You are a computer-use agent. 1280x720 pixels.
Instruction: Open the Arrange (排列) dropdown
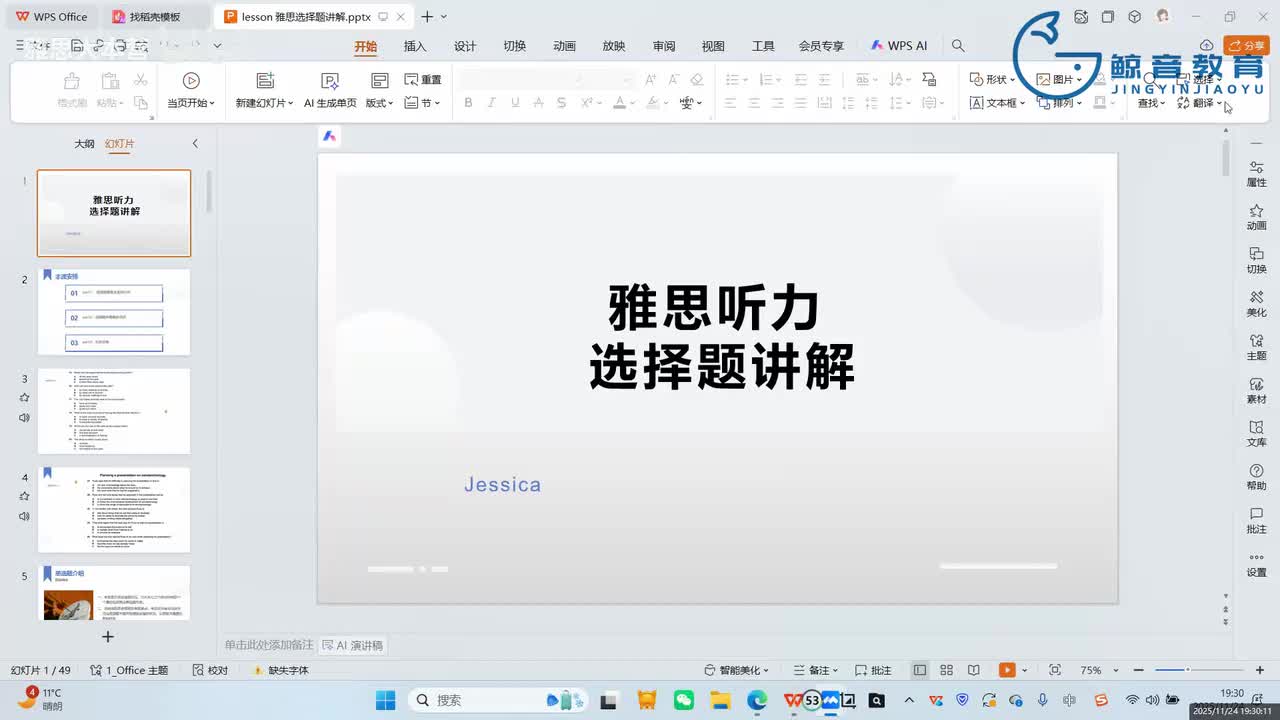pos(1059,103)
